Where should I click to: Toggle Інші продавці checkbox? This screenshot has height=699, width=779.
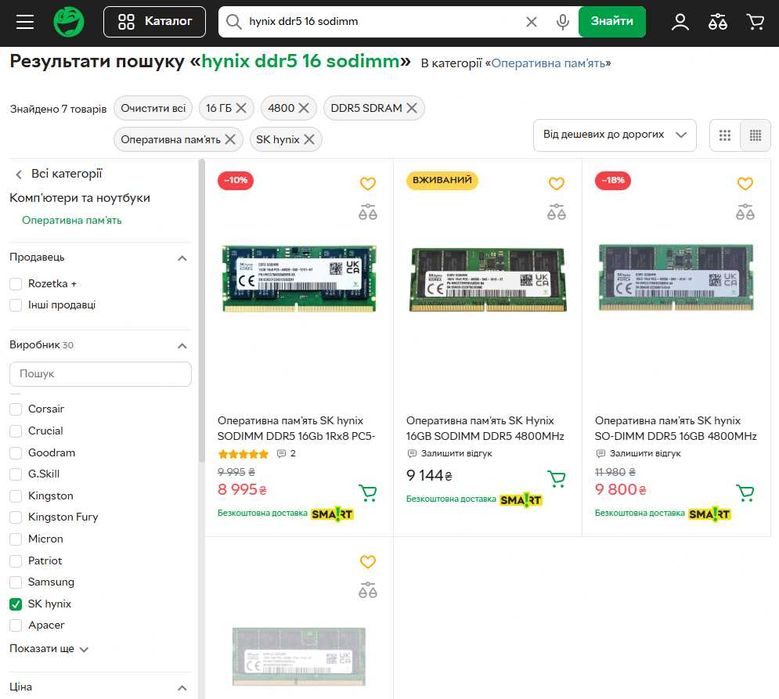tap(16, 305)
